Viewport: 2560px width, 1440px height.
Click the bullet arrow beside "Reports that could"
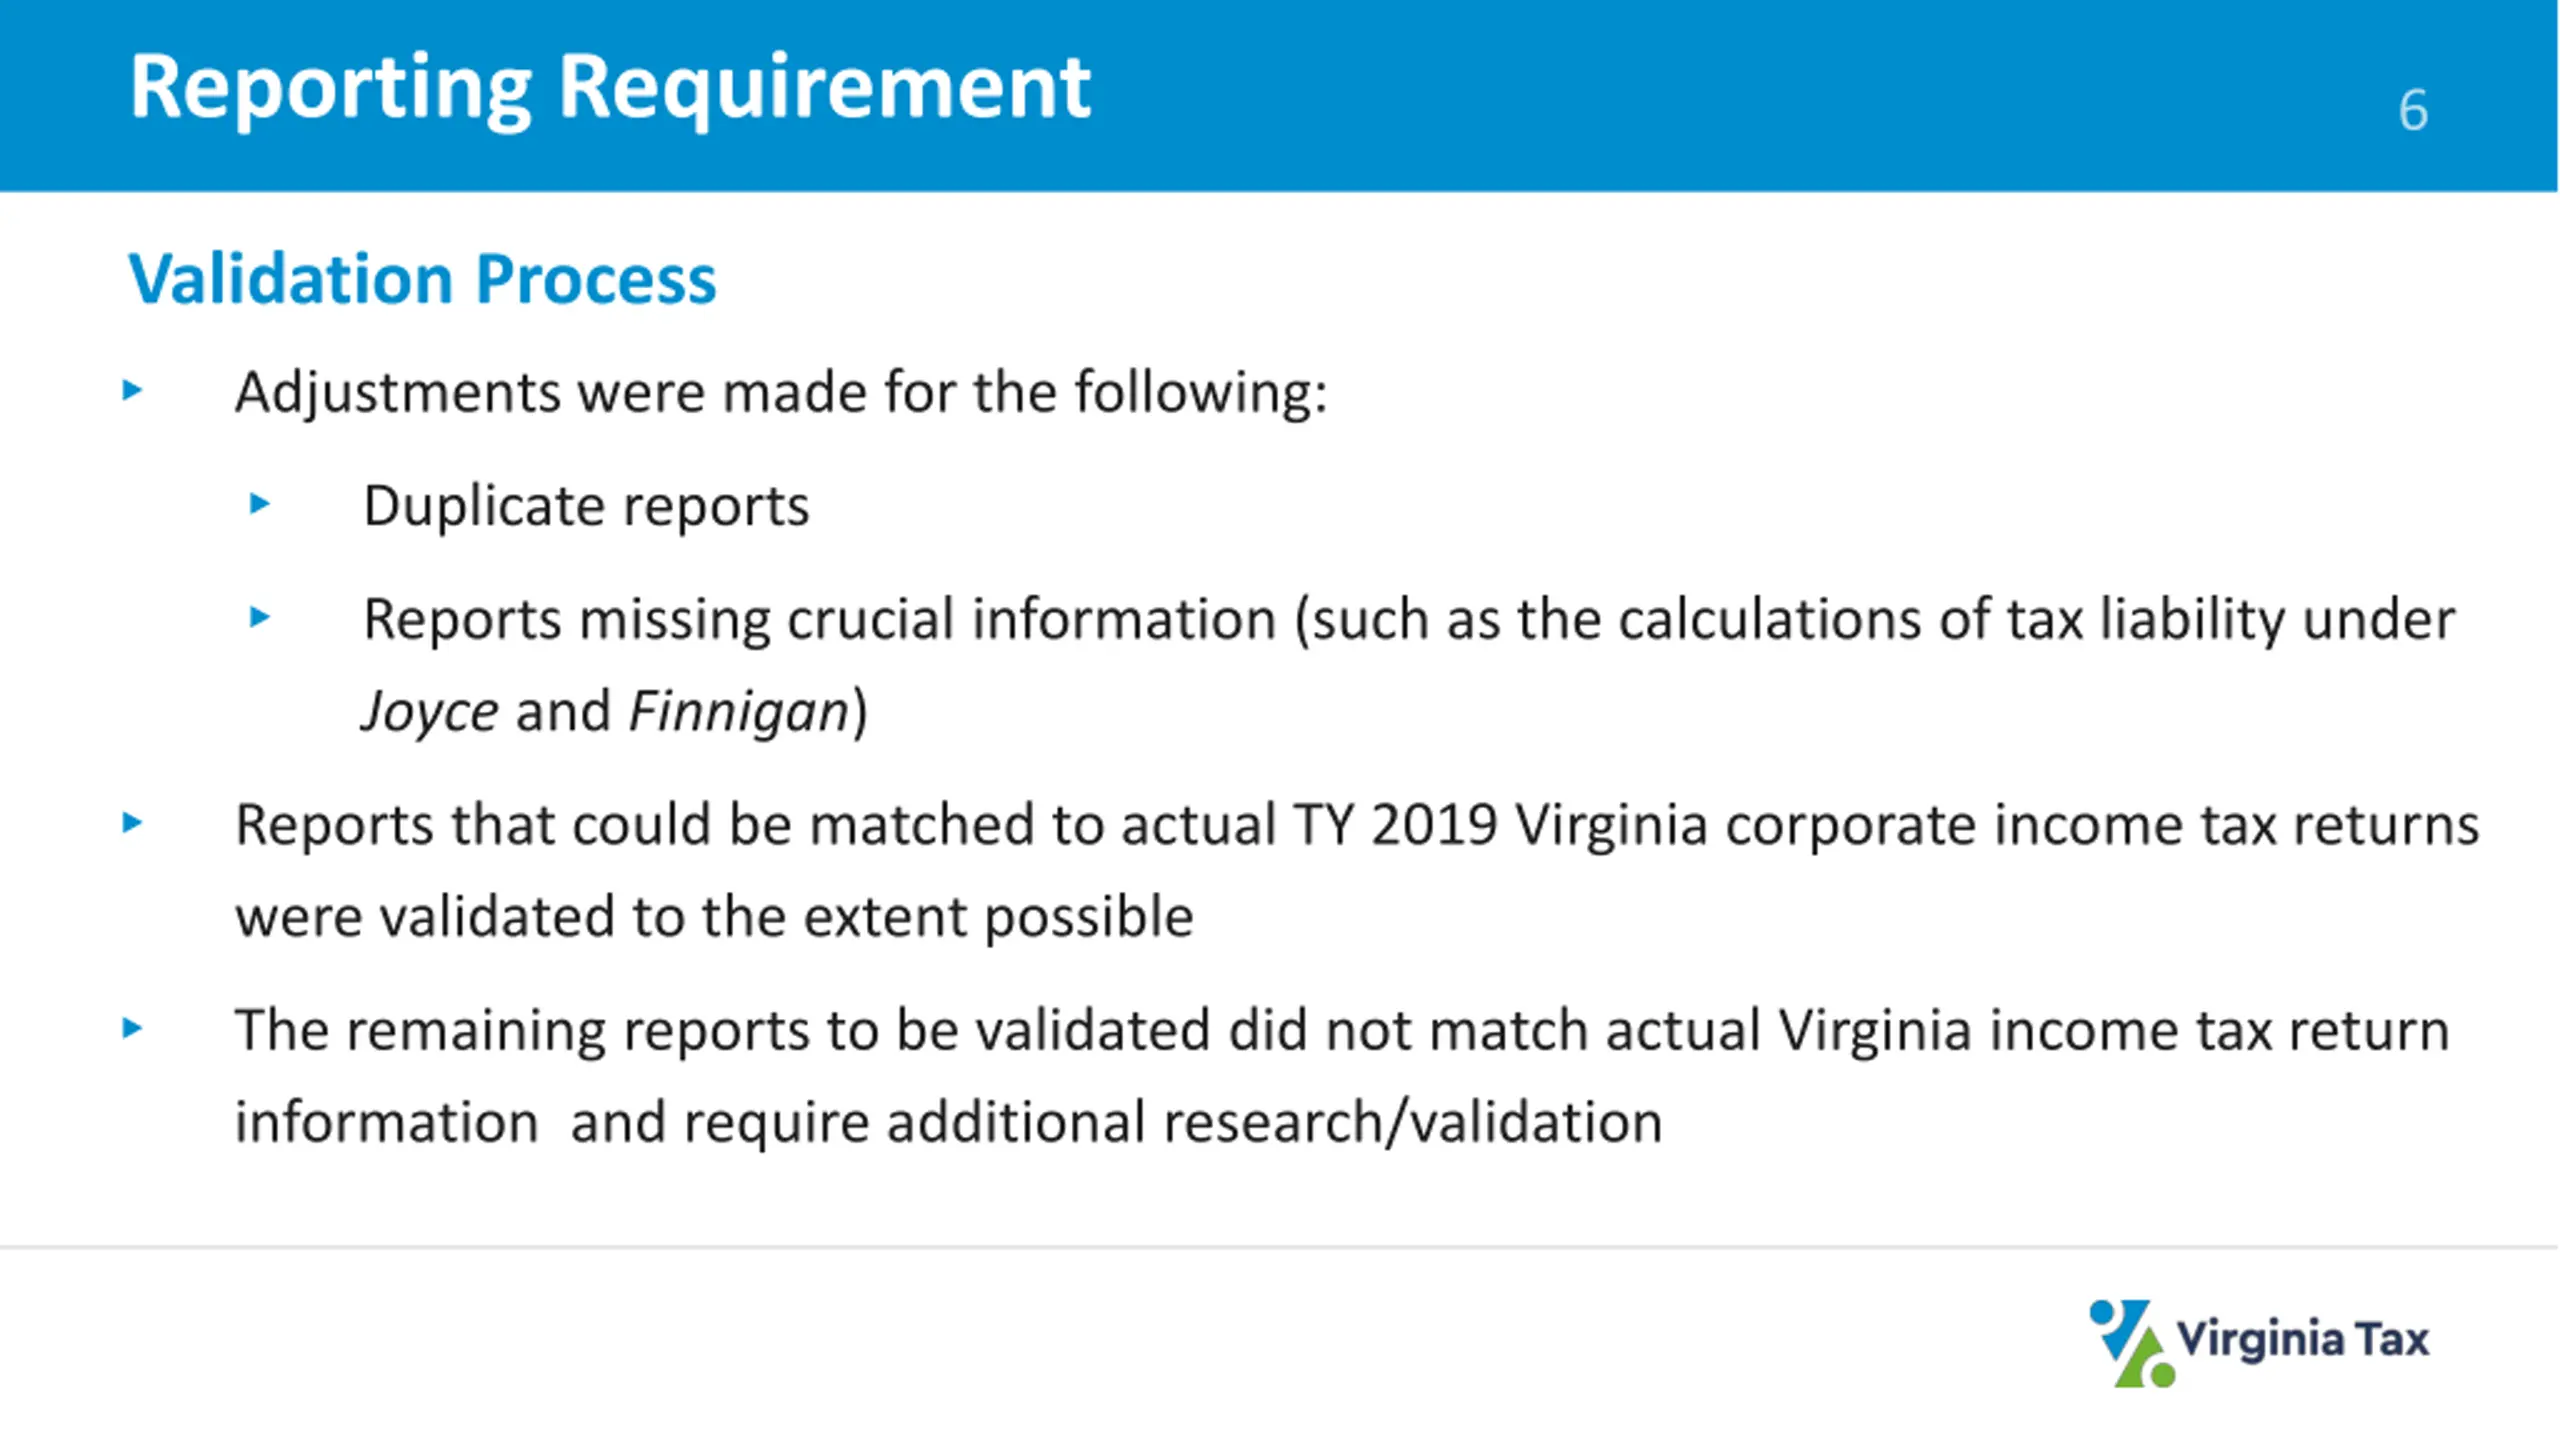click(132, 823)
